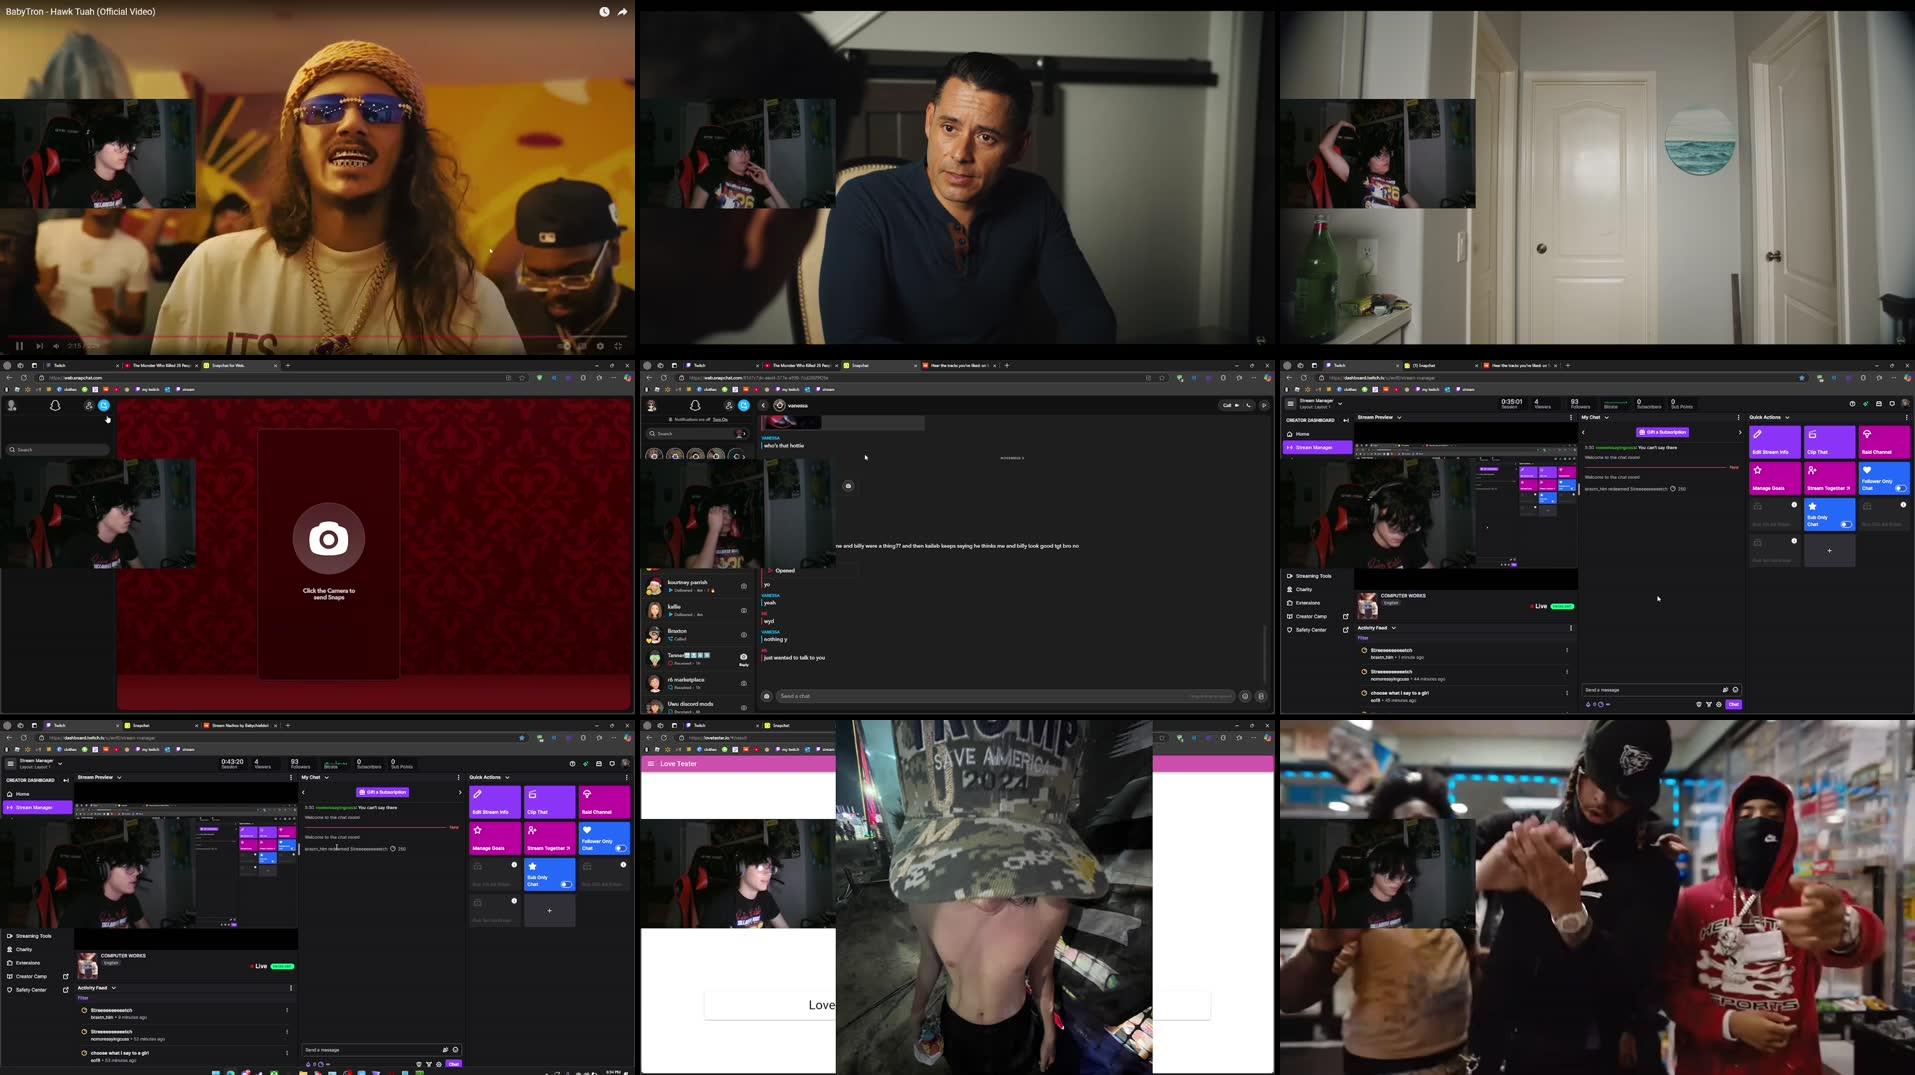1915x1075 pixels.
Task: Toggle Sub Only Chat in 0:43:20 dashboard
Action: point(565,884)
